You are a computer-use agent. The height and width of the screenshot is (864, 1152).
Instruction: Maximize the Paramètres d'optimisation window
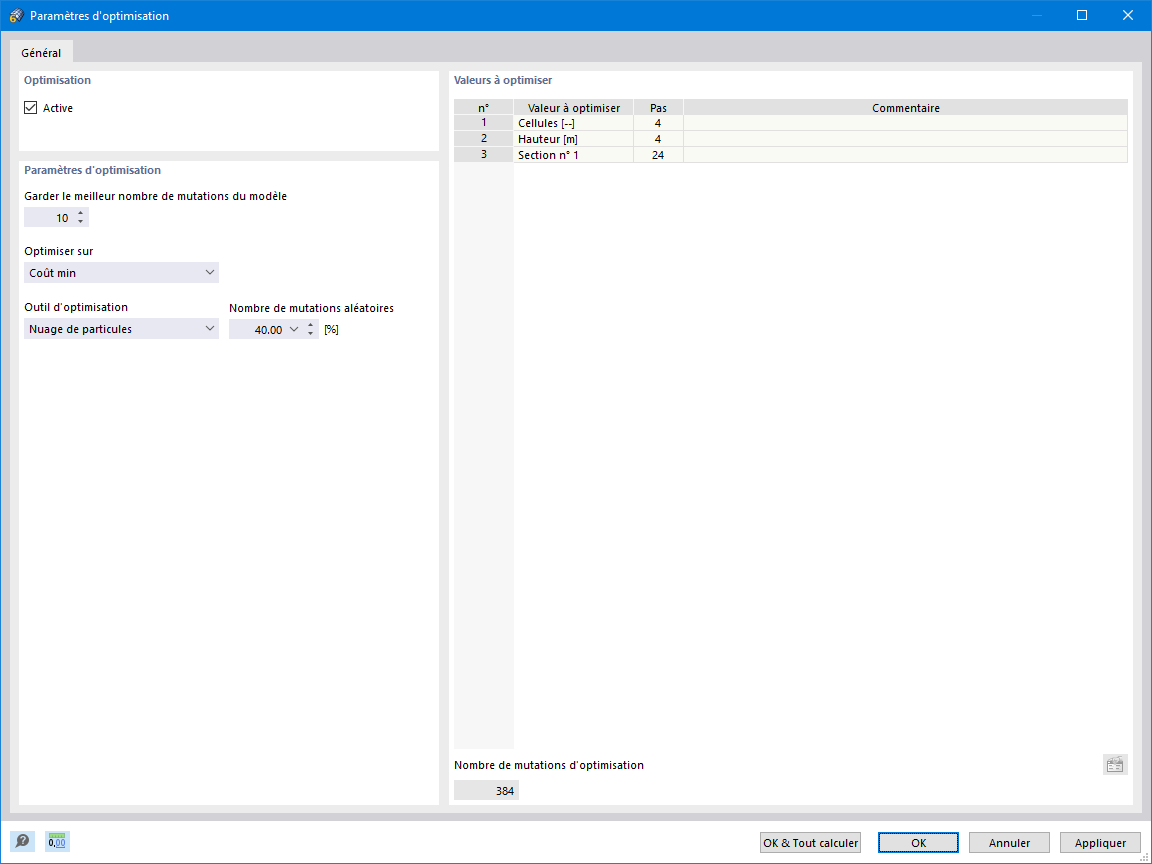tap(1081, 15)
